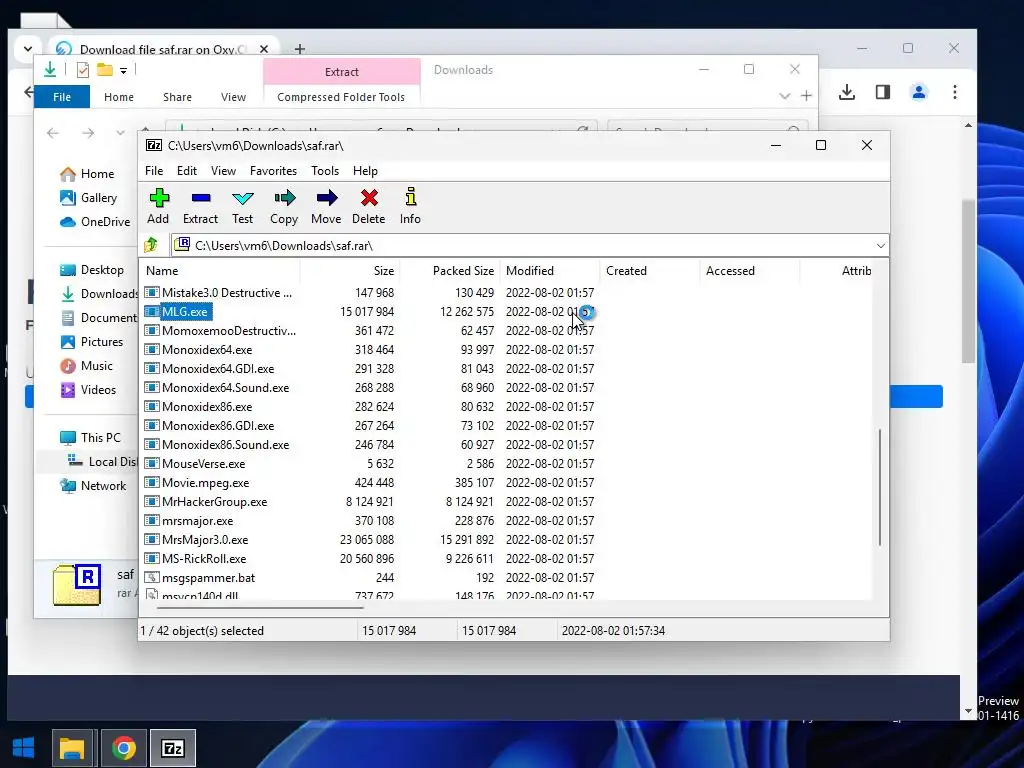Screen dimensions: 1024x768
Task: Open Network in the Explorer sidebar
Action: tap(93, 486)
